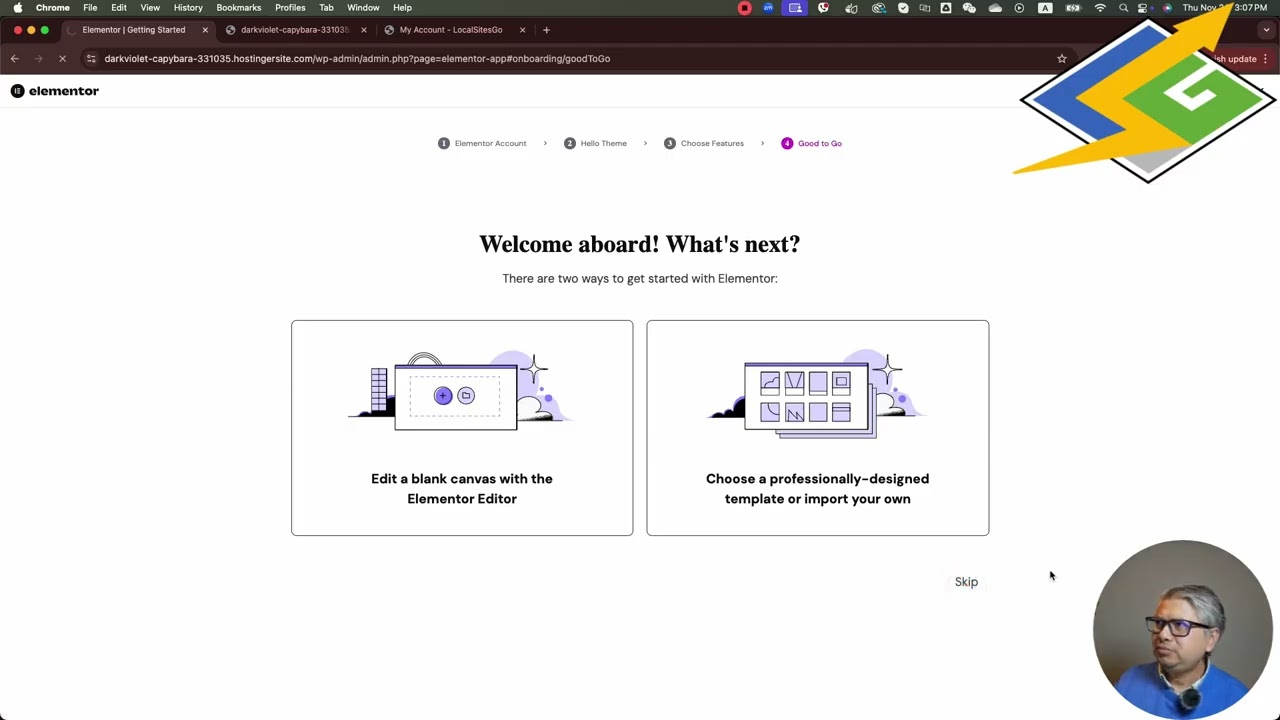Click the Elementor logo in the header

click(55, 91)
